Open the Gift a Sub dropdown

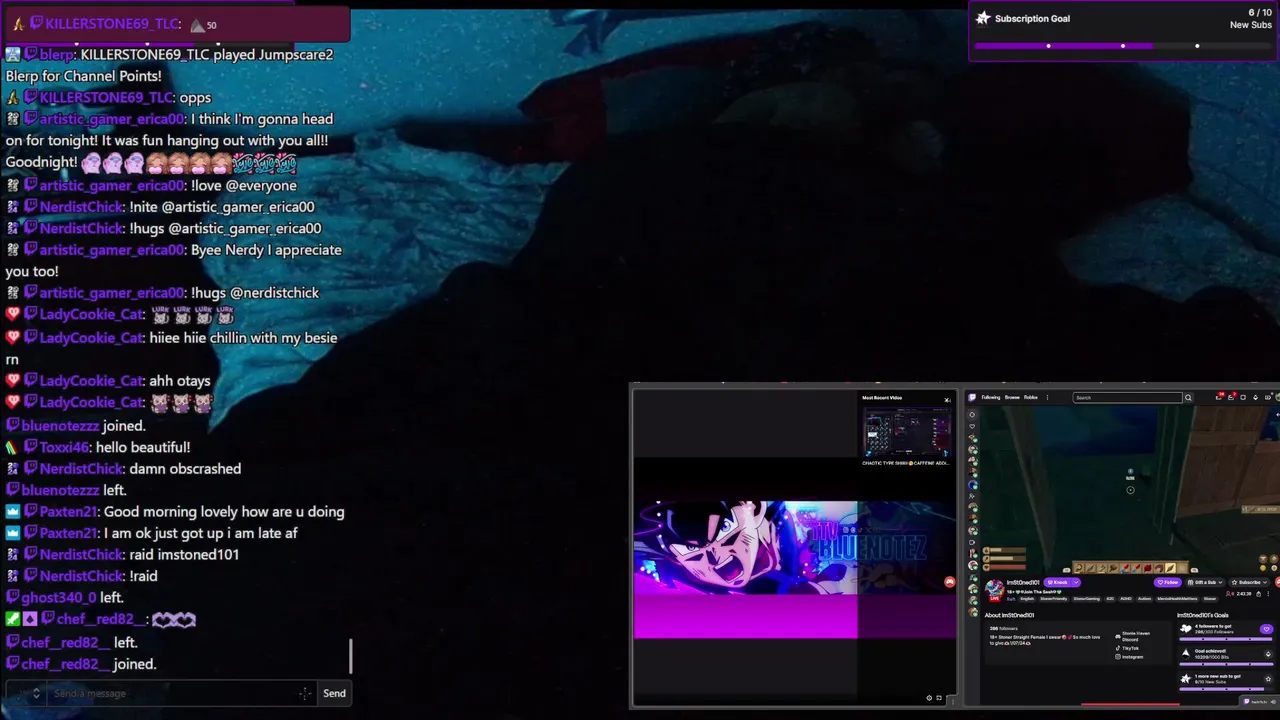pos(1205,582)
